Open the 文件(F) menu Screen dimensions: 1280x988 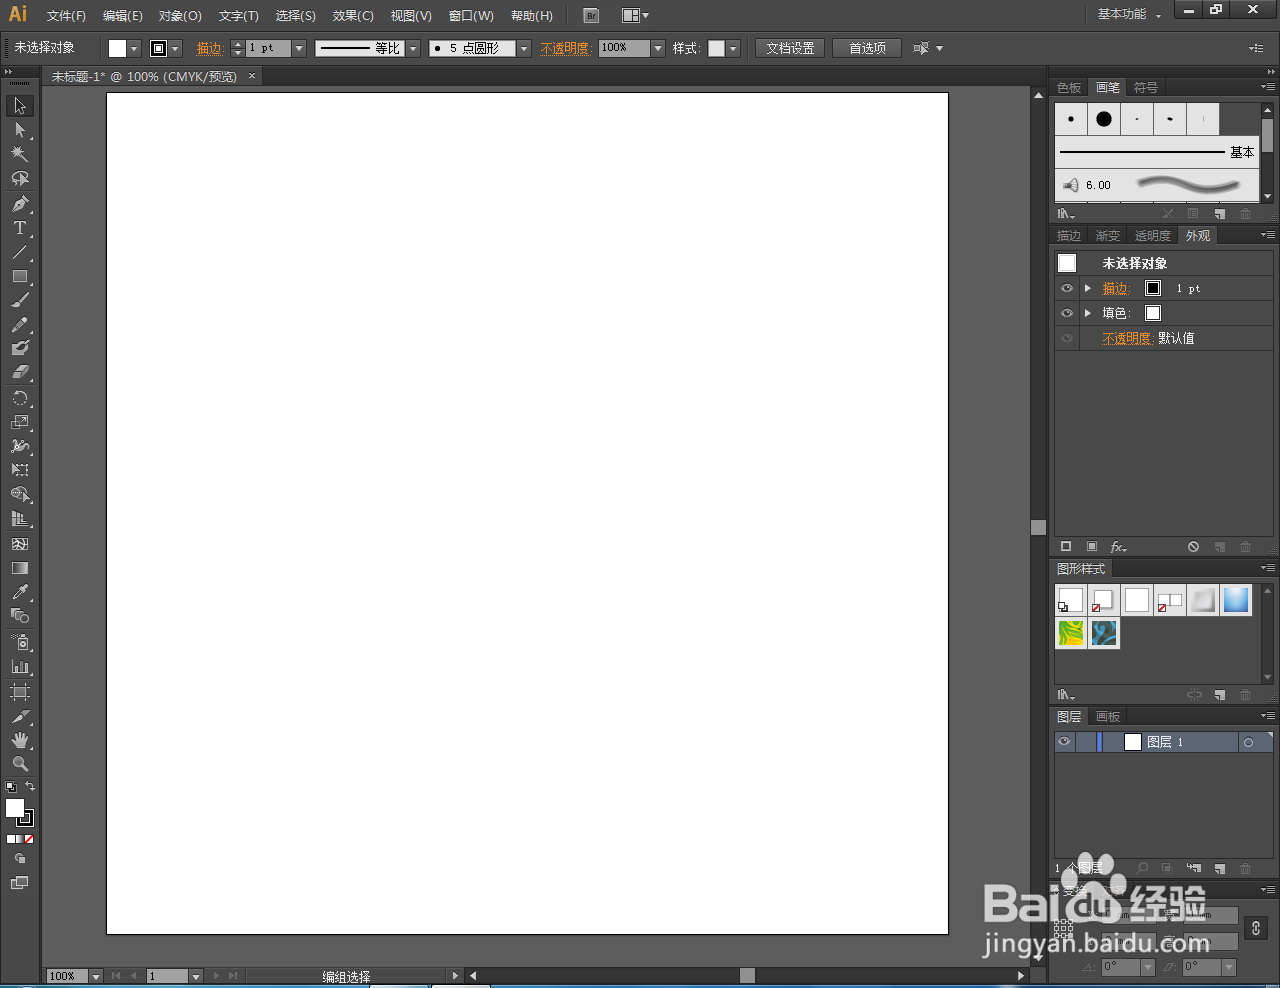click(x=66, y=15)
